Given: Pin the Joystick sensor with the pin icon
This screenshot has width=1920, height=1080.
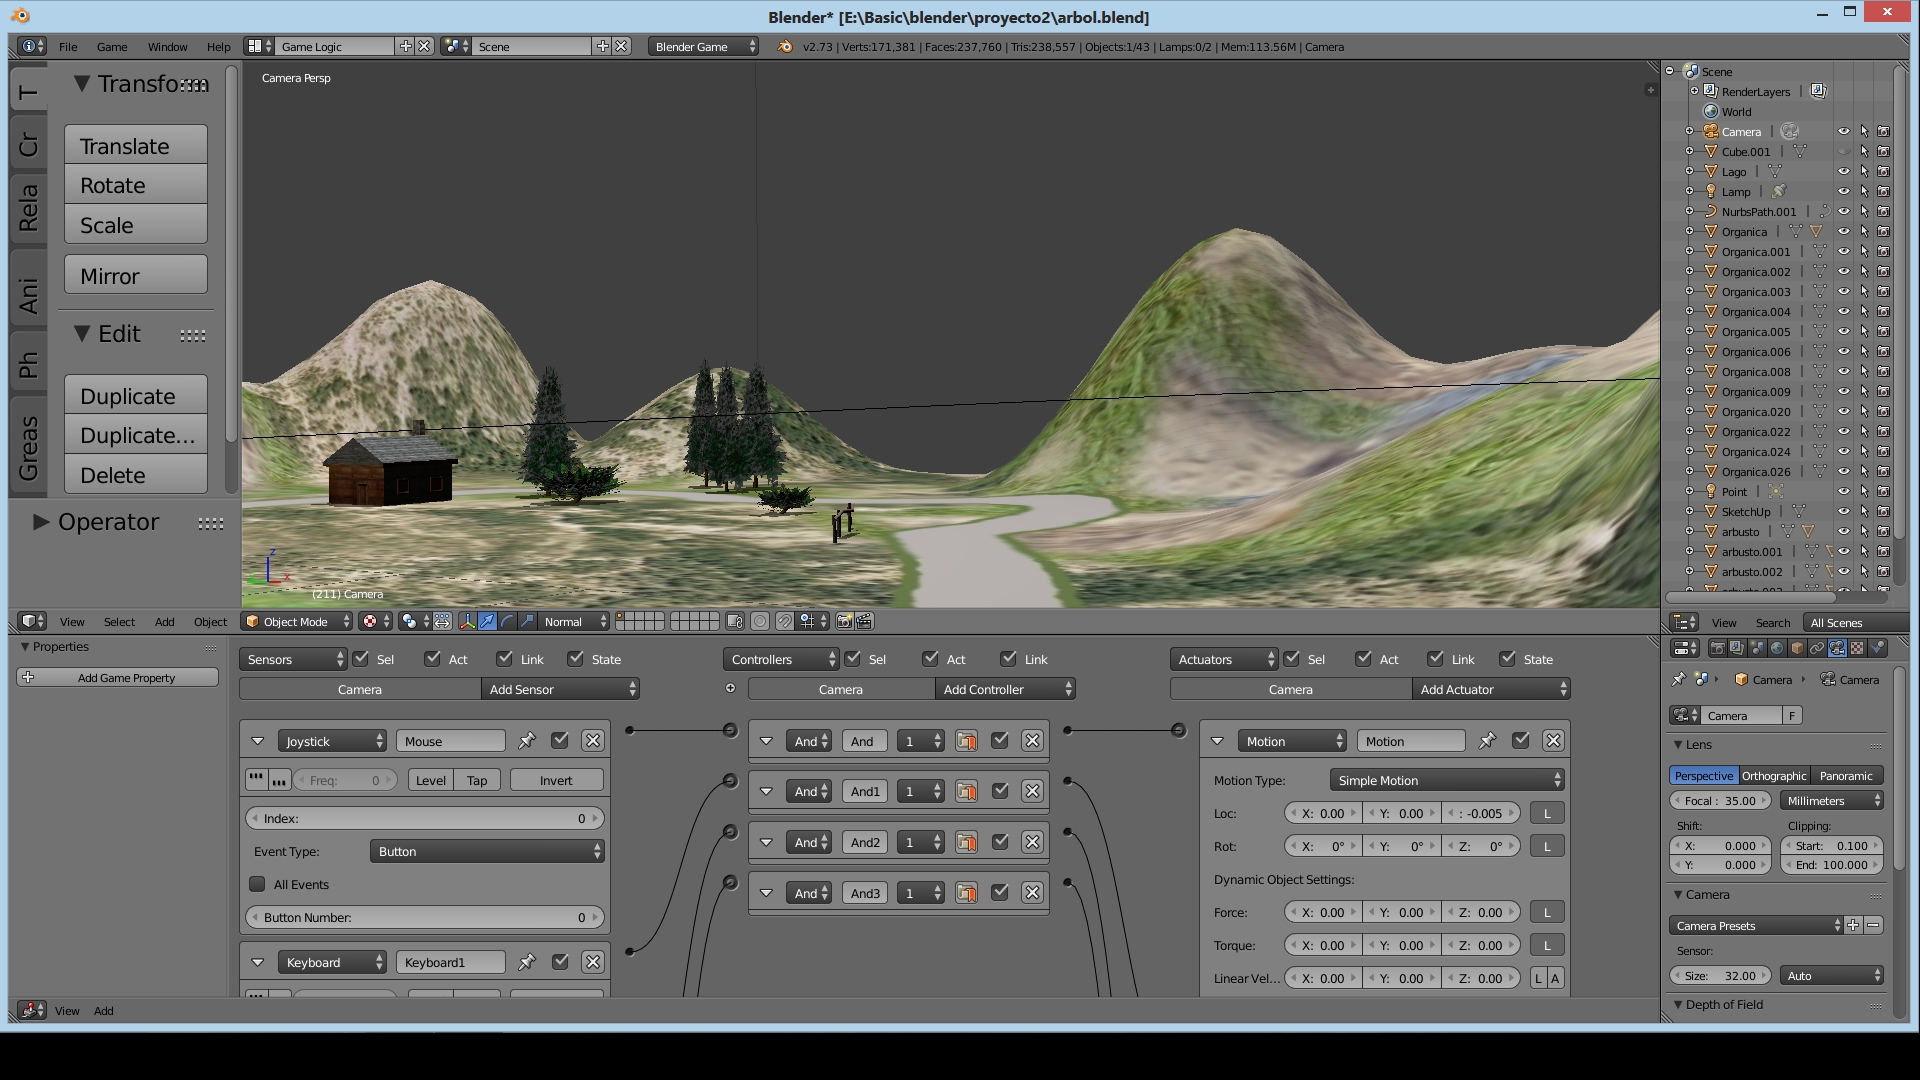Looking at the screenshot, I should coord(526,741).
